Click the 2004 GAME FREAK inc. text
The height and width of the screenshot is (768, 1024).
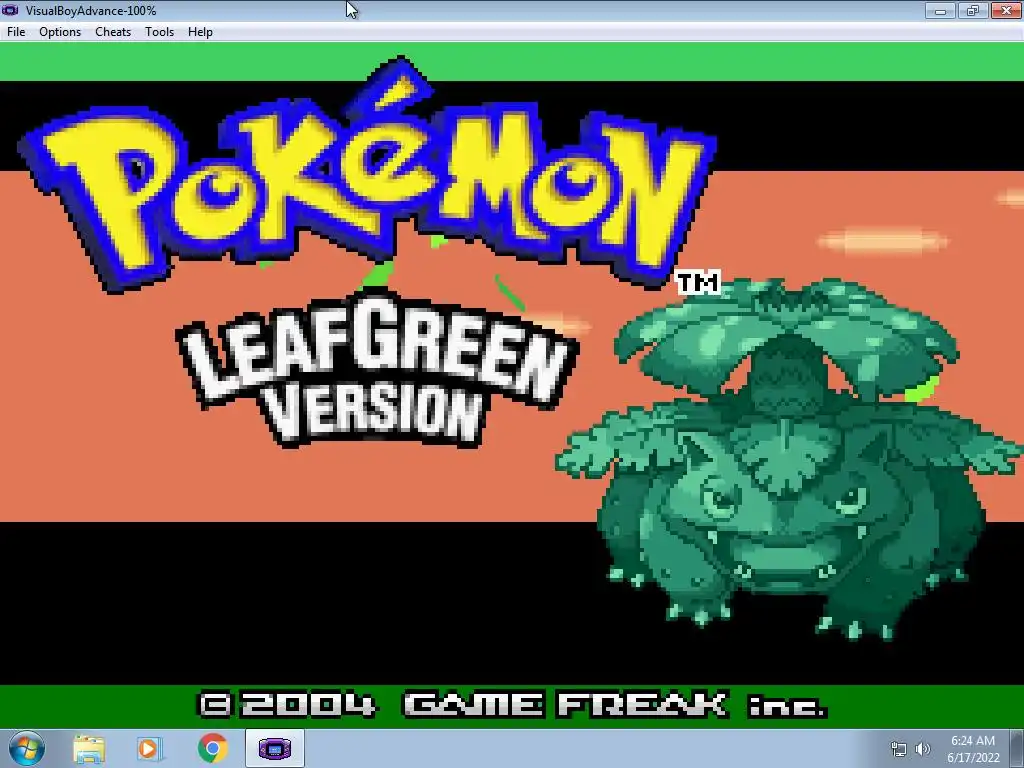coord(513,705)
